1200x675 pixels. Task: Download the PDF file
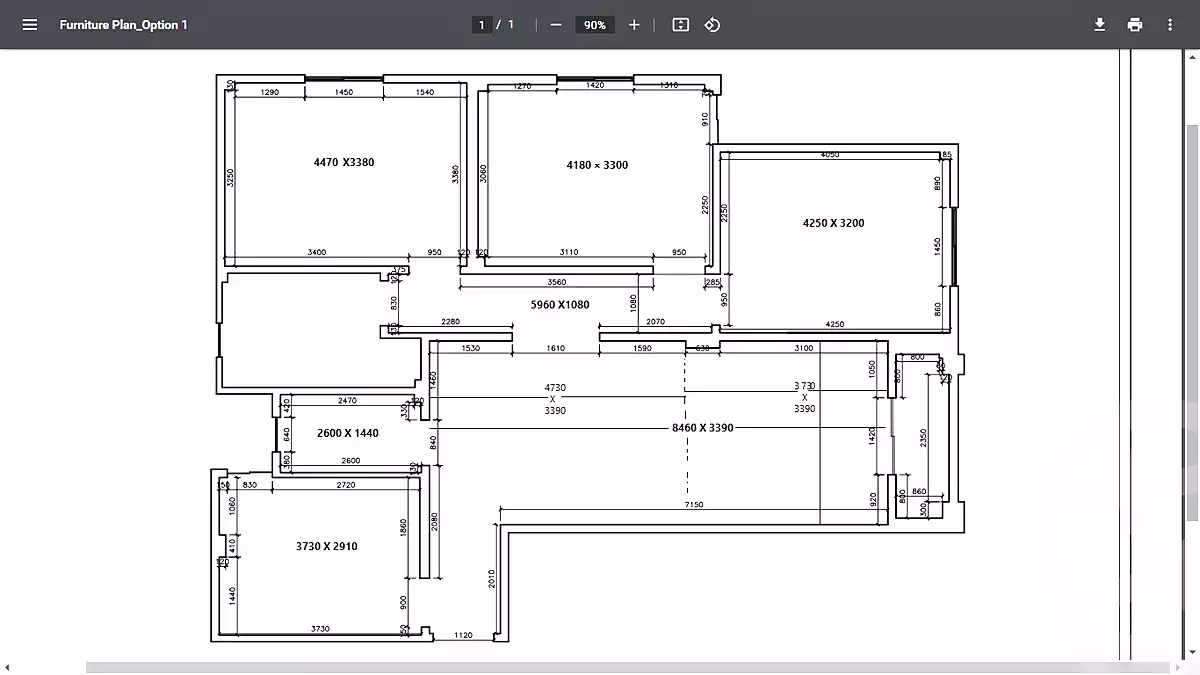pyautogui.click(x=1100, y=25)
